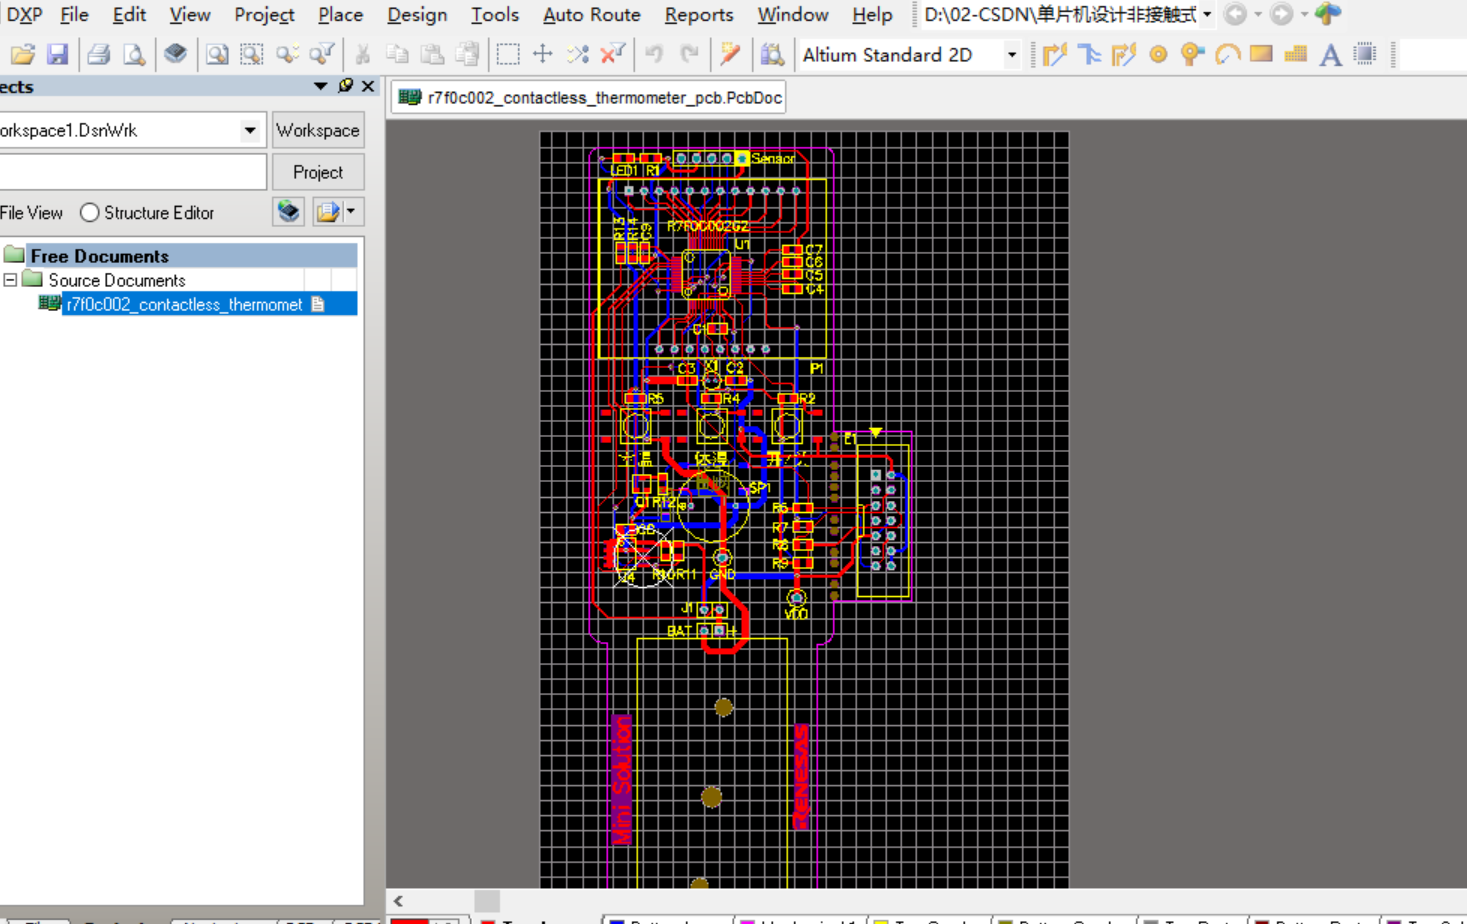Click the Workspace button

tap(318, 130)
